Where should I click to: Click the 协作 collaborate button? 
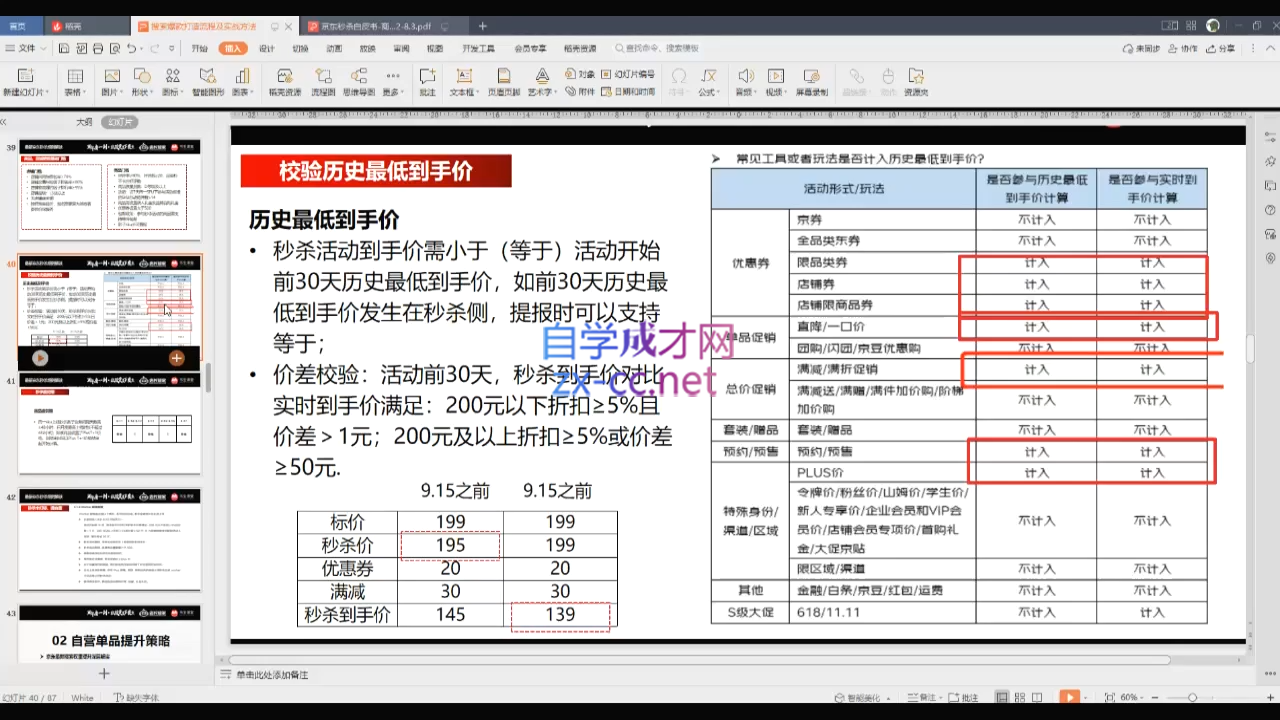(1184, 48)
